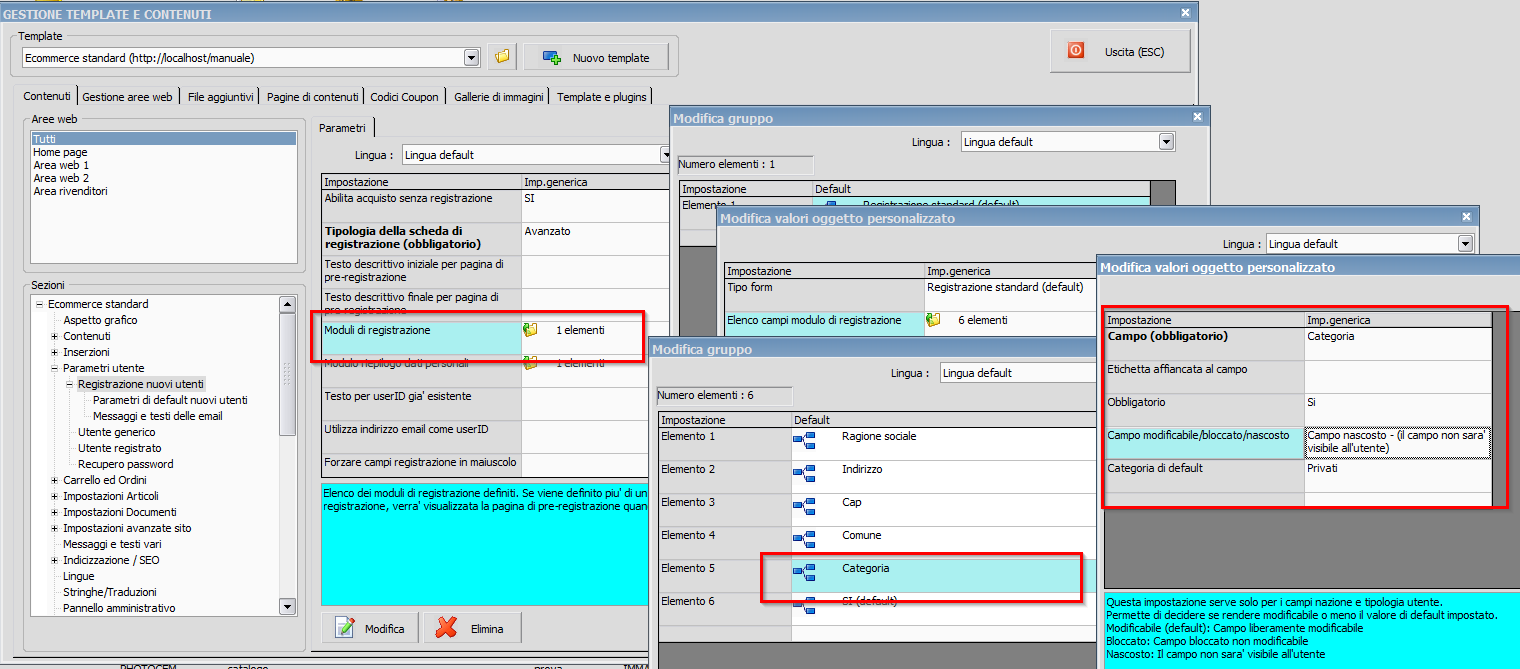Open the Pagine di contenuti tab

pos(312,97)
